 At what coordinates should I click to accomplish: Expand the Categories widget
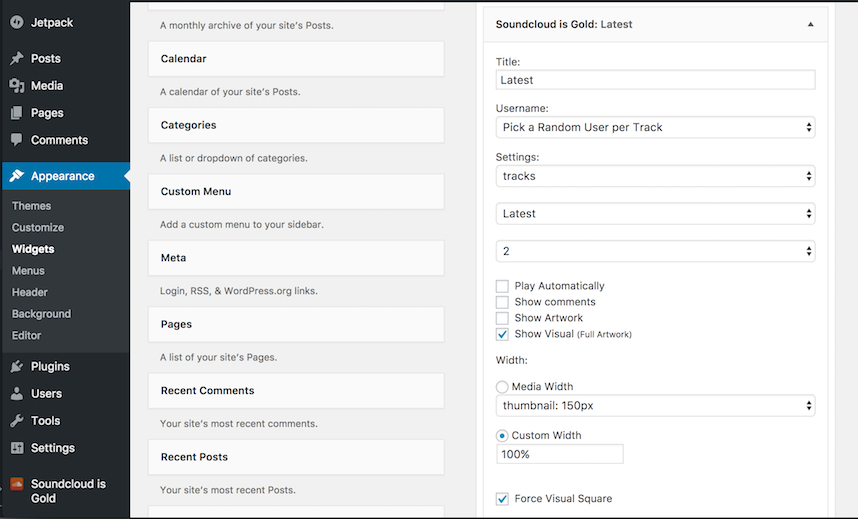tap(296, 125)
